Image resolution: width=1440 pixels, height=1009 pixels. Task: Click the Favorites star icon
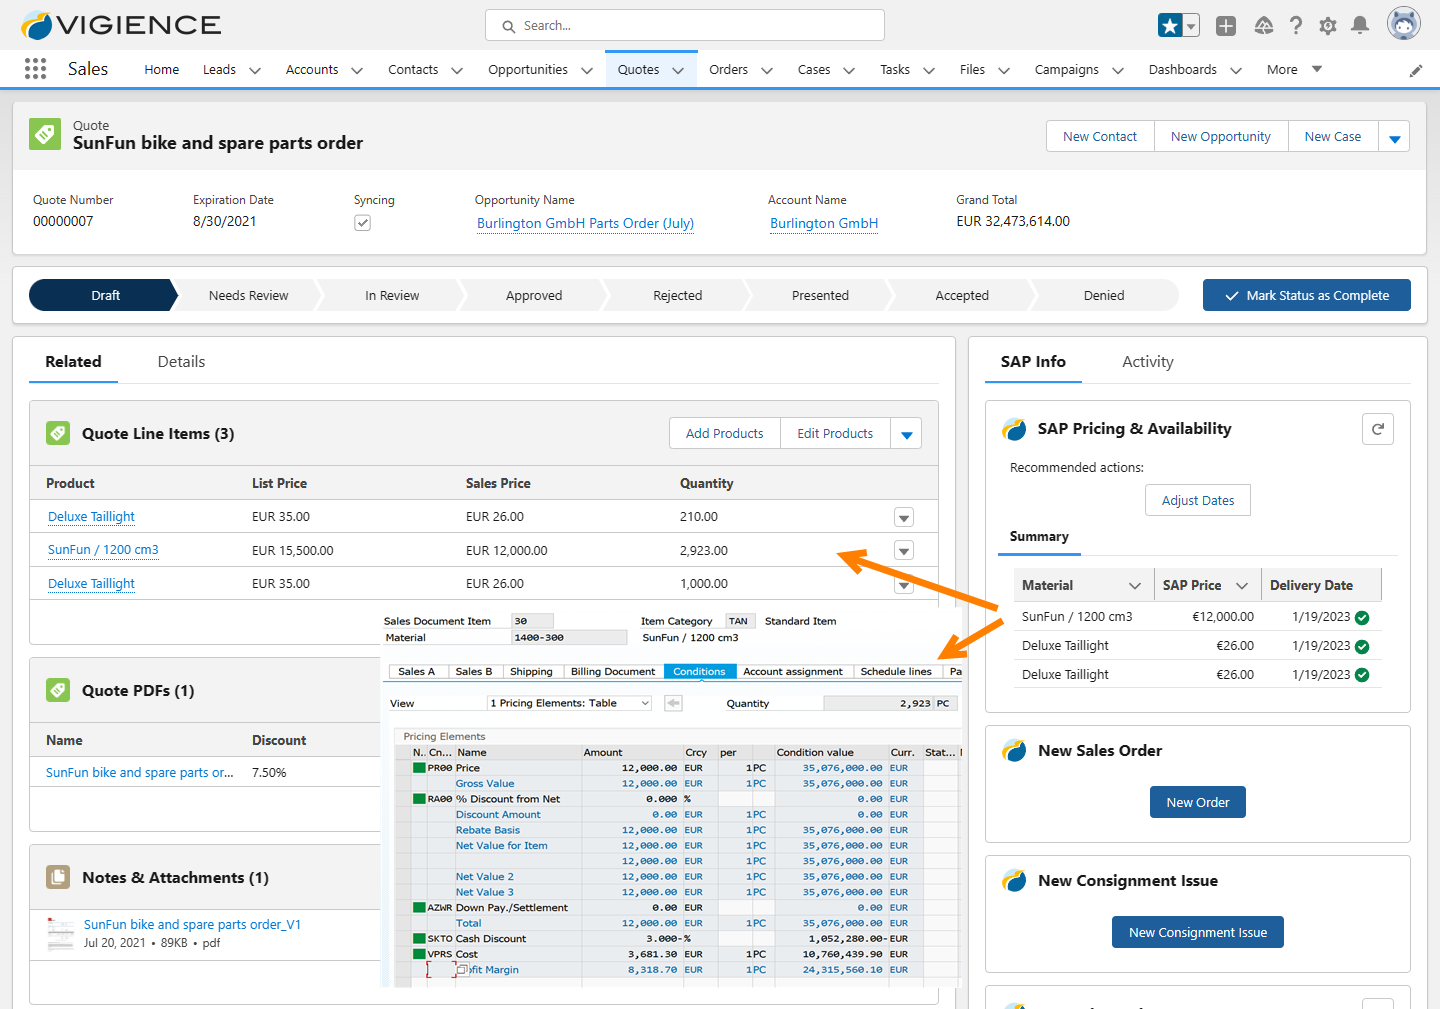(x=1170, y=25)
